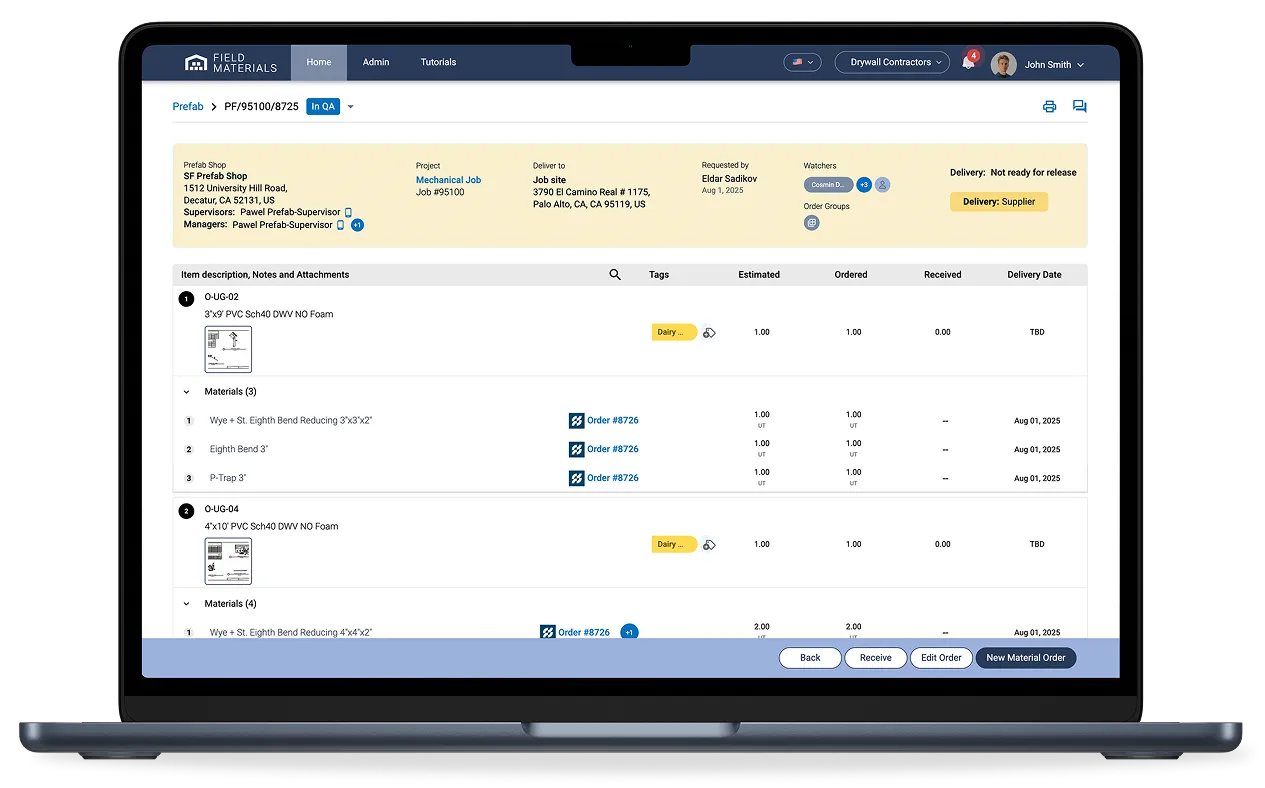1265x788 pixels.
Task: Click the O-UG-02 item title
Action: [222, 297]
